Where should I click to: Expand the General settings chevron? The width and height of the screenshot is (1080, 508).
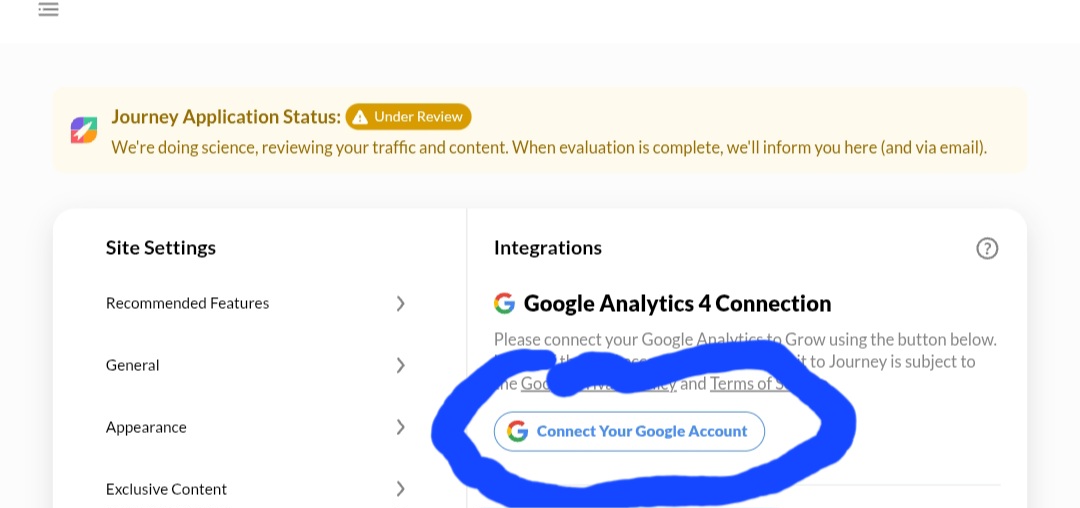400,365
